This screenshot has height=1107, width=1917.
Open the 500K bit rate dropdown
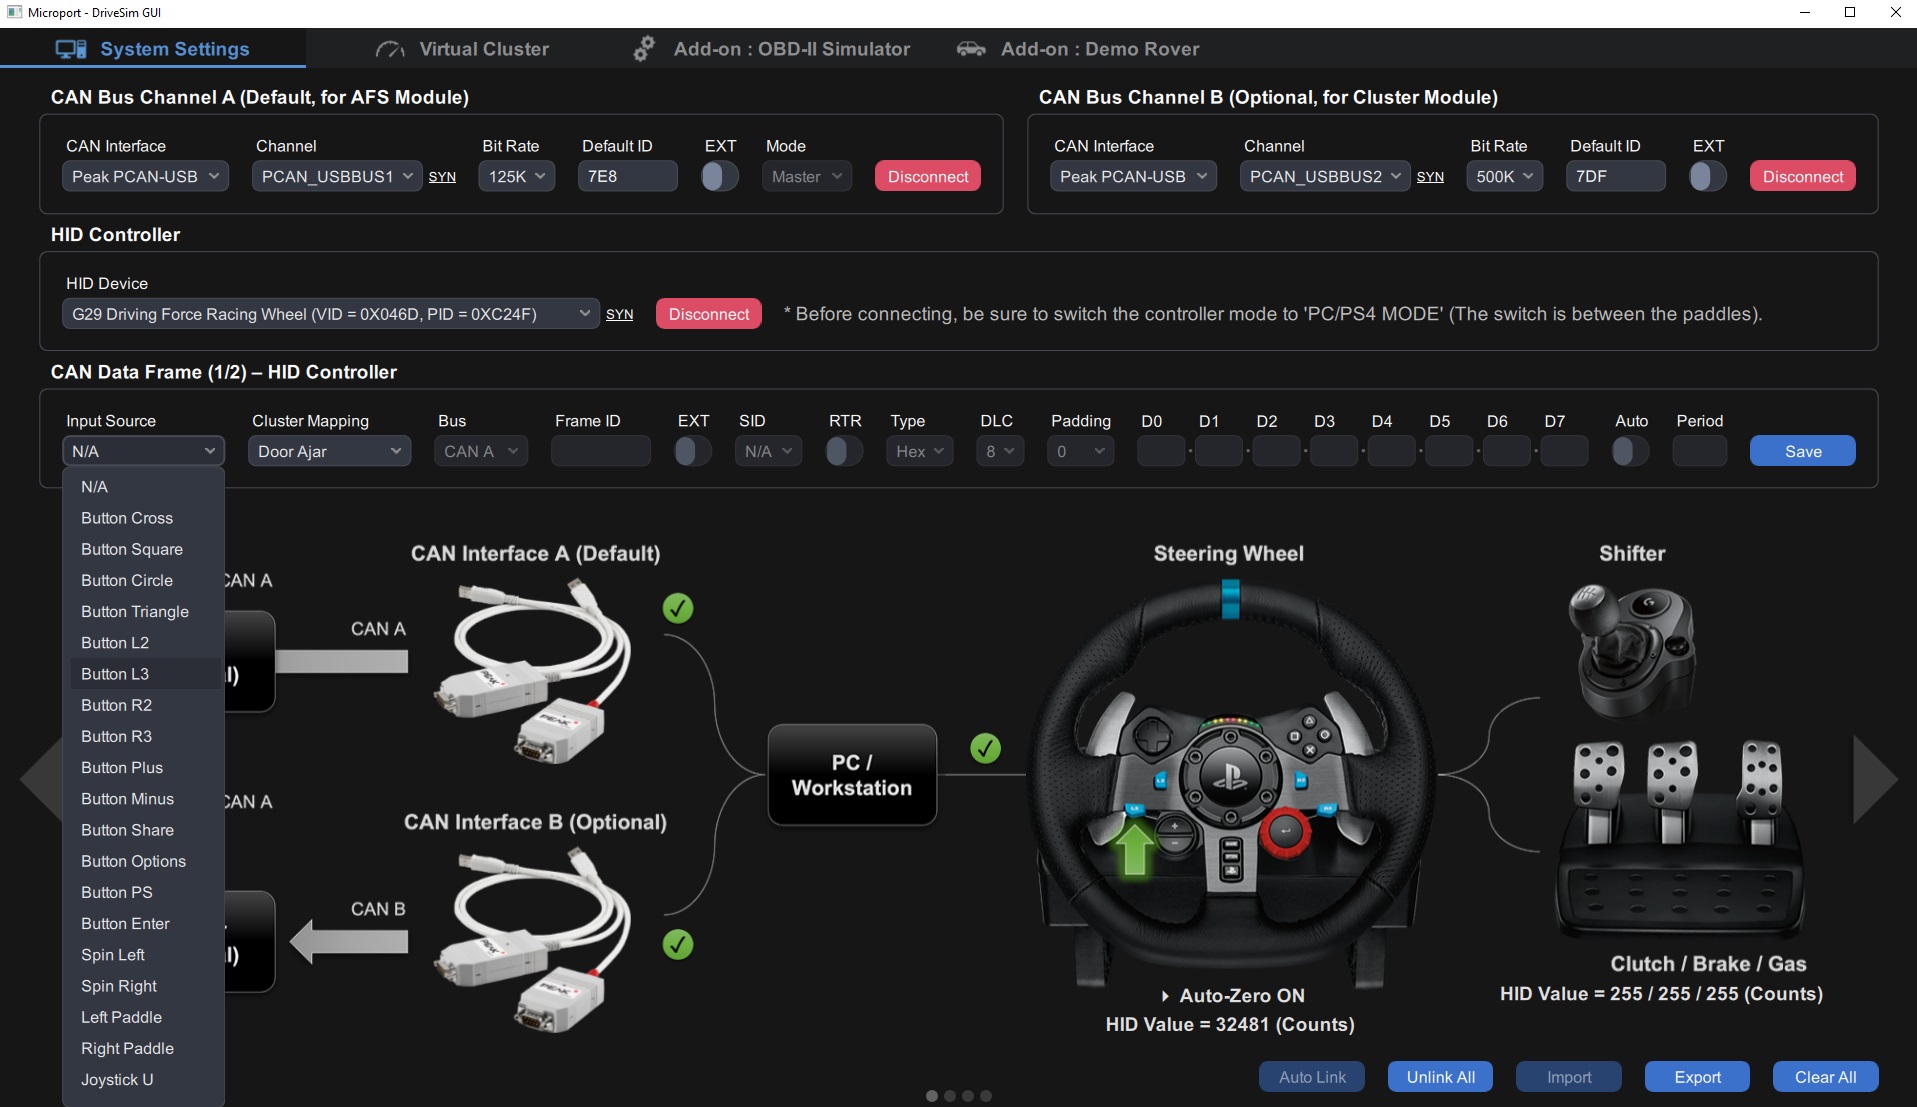click(1504, 176)
